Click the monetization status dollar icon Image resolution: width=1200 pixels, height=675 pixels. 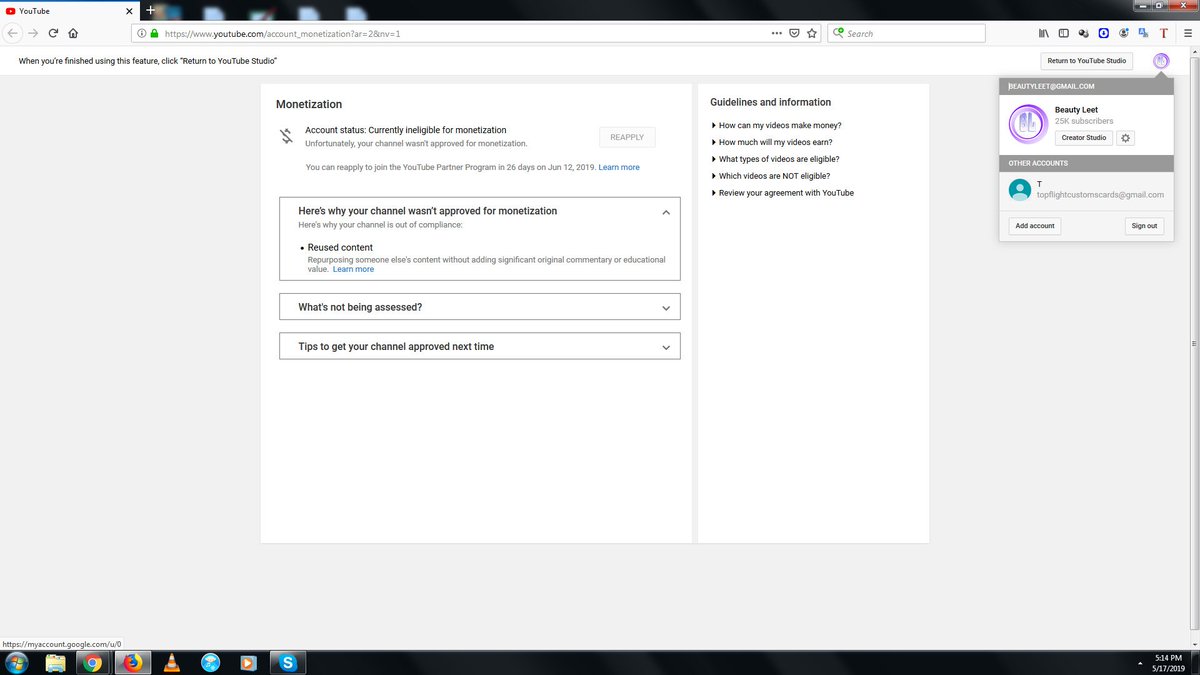pyautogui.click(x=286, y=136)
